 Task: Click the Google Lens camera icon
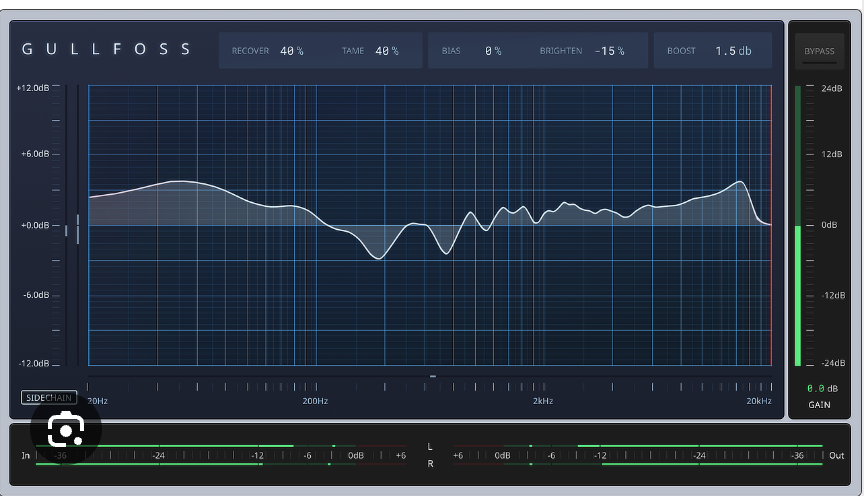pos(66,429)
